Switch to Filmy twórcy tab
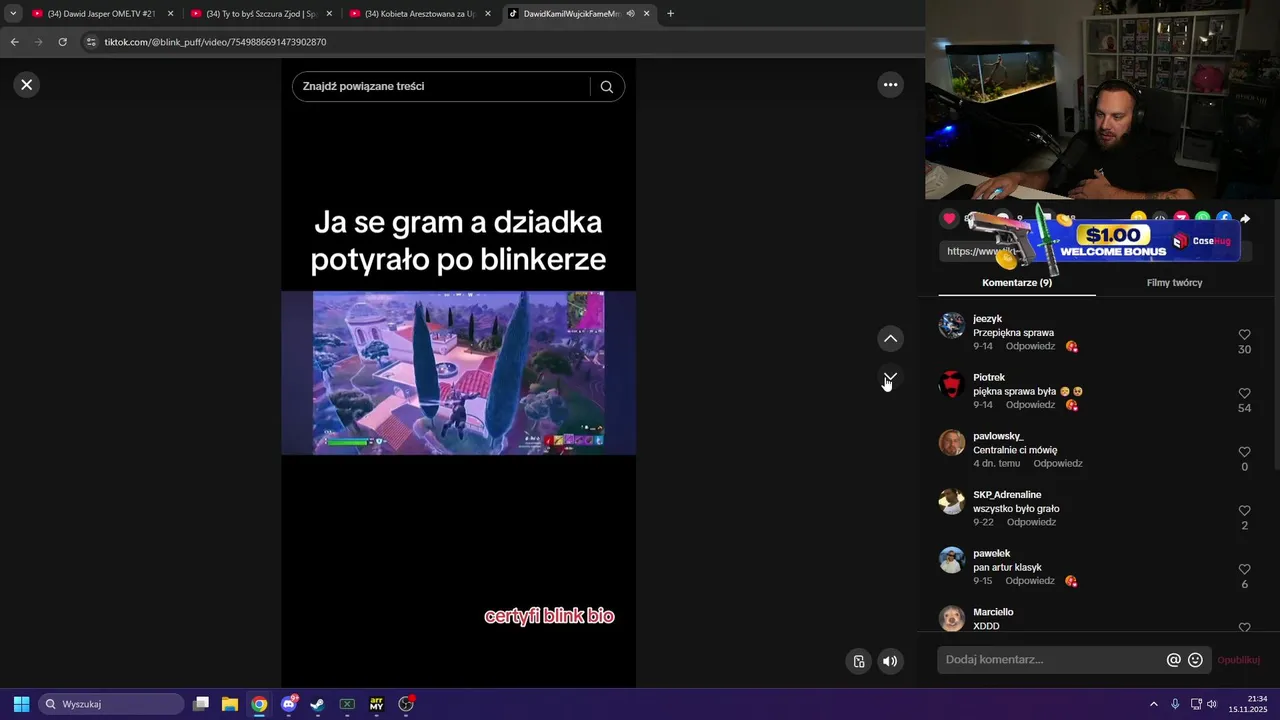Viewport: 1280px width, 720px height. pos(1174,283)
